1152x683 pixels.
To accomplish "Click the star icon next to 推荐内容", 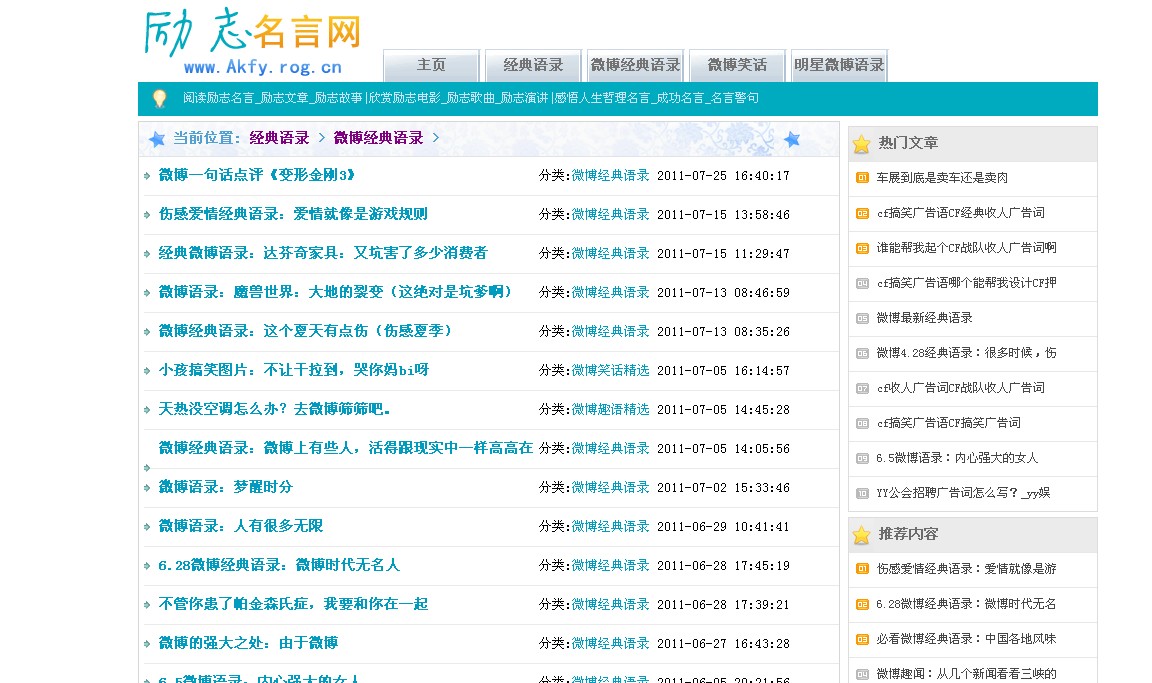I will click(x=861, y=535).
